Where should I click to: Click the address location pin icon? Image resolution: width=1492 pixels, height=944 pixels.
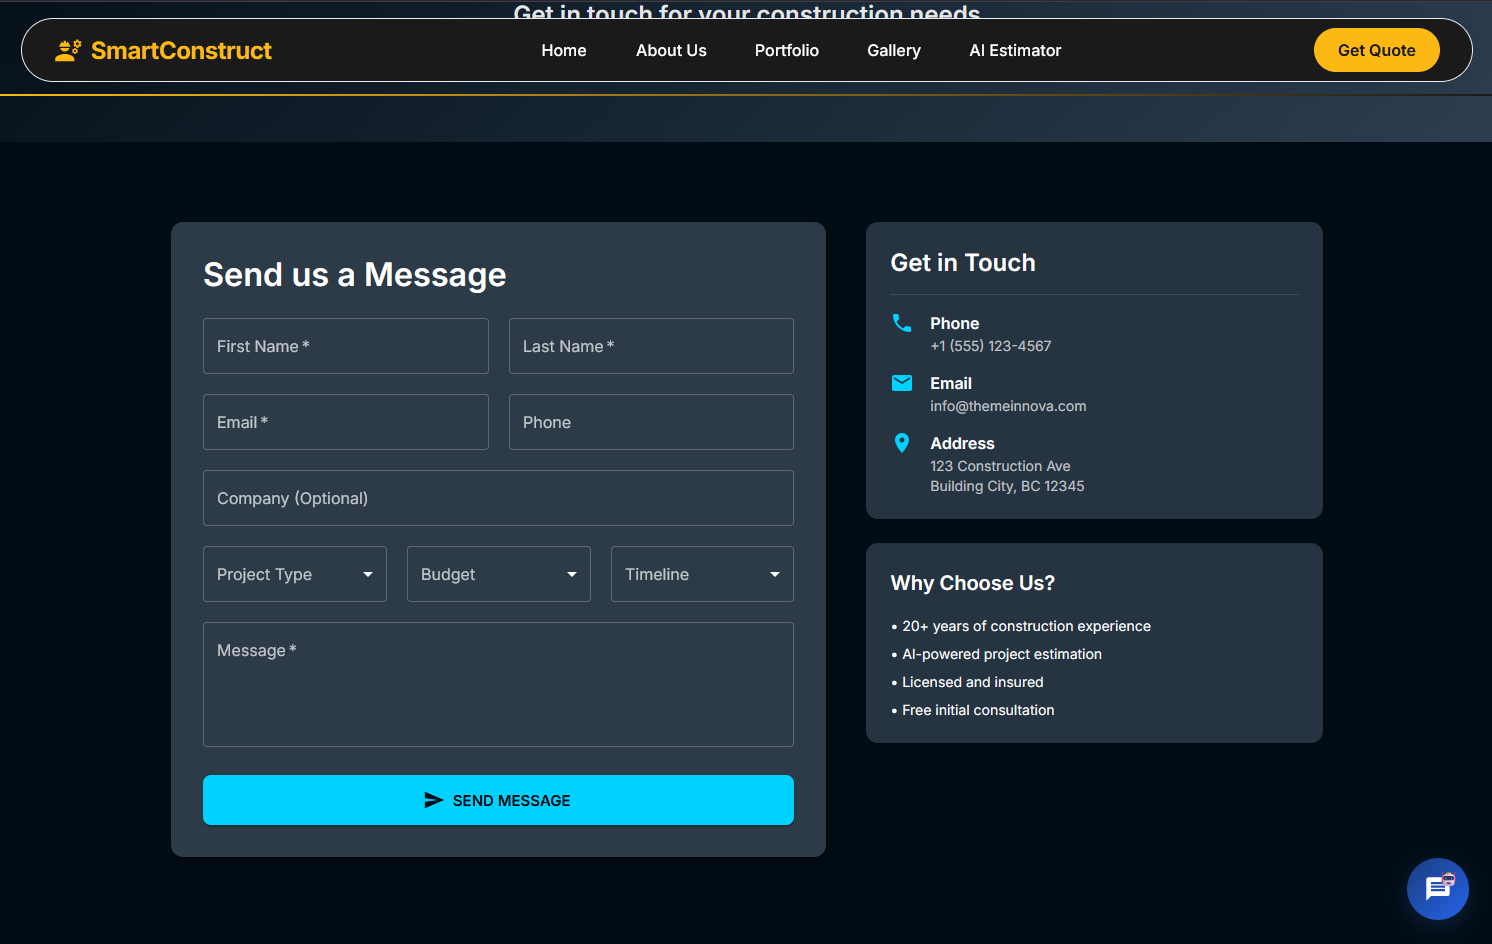point(901,443)
